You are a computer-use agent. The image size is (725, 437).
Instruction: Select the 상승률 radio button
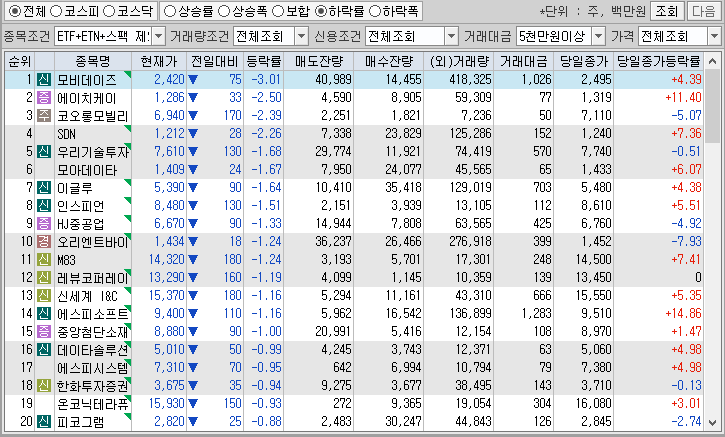point(170,11)
